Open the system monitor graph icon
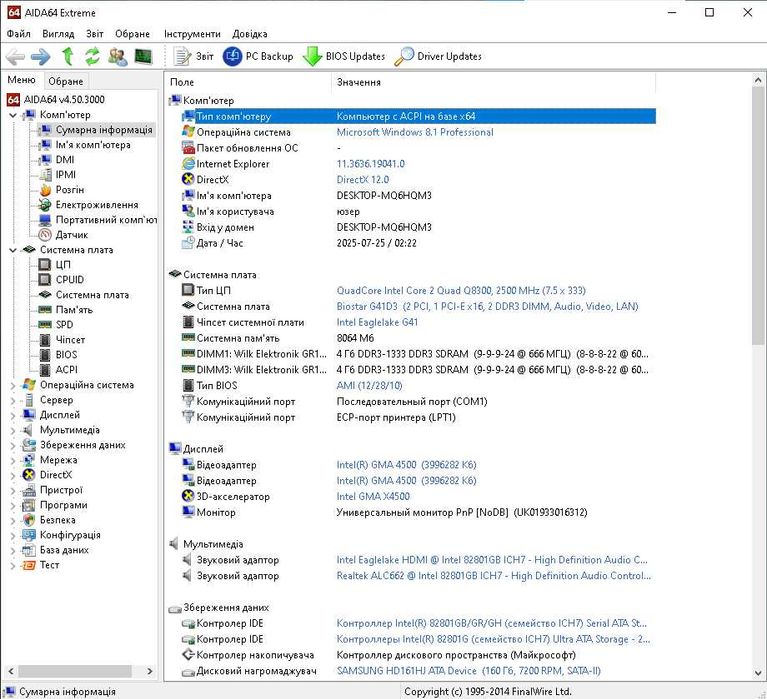767x699 pixels. click(x=143, y=56)
